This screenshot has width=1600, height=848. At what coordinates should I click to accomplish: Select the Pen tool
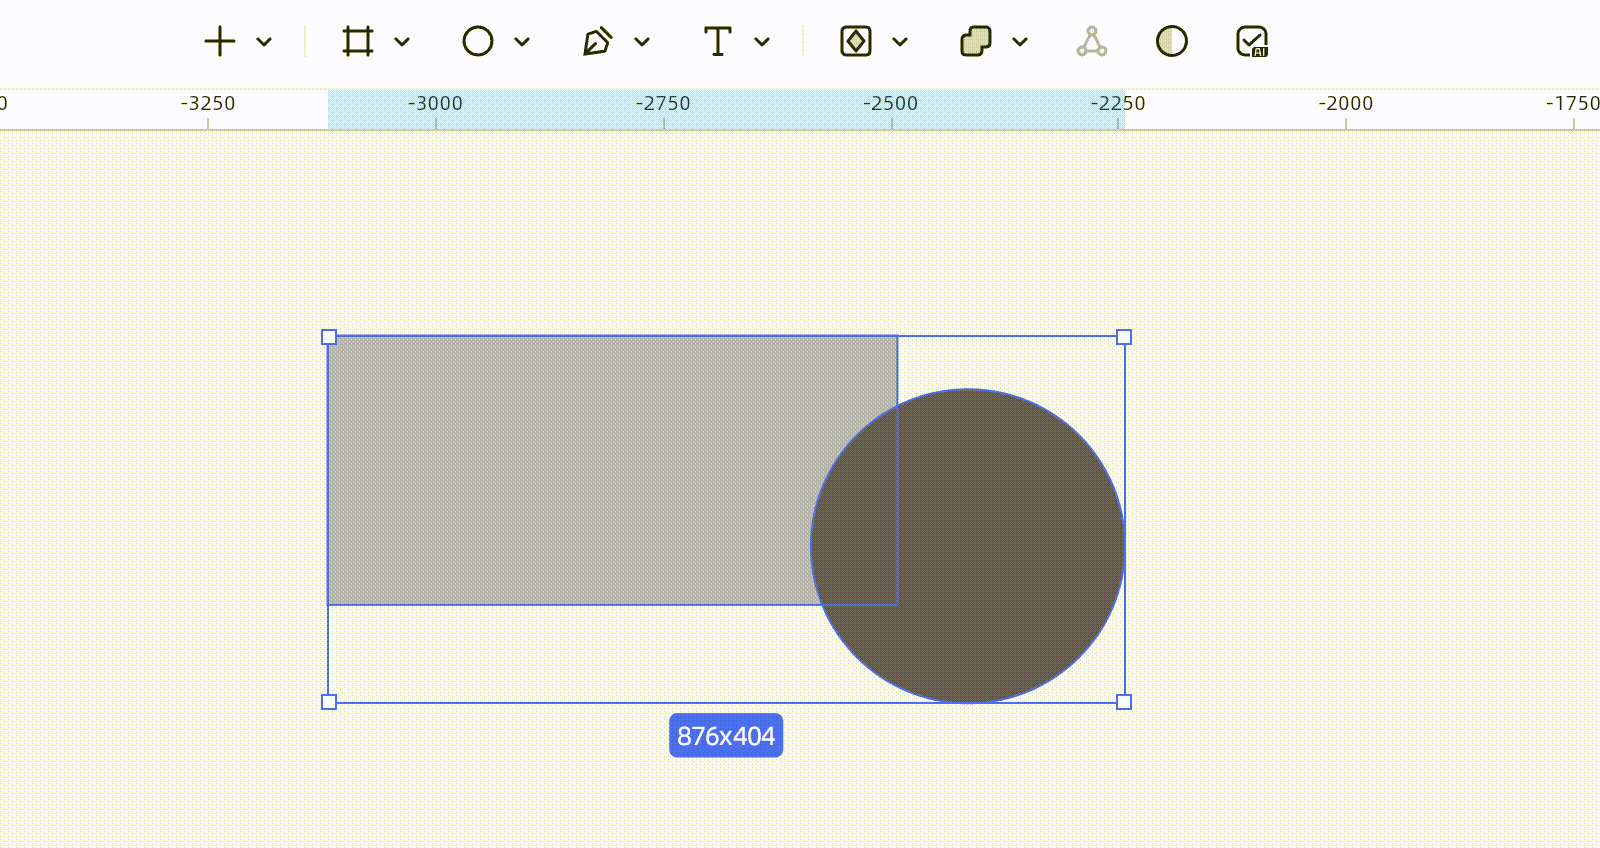597,41
